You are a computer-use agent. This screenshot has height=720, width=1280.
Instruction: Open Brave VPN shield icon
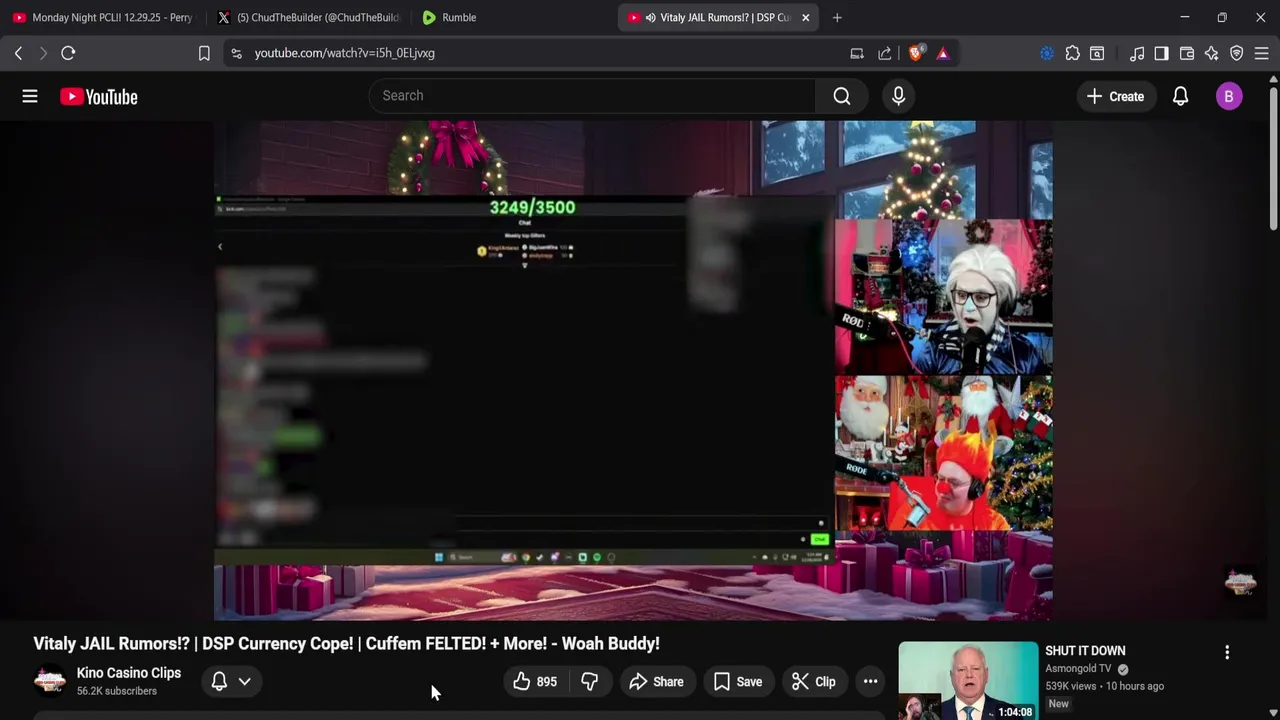coord(1237,53)
